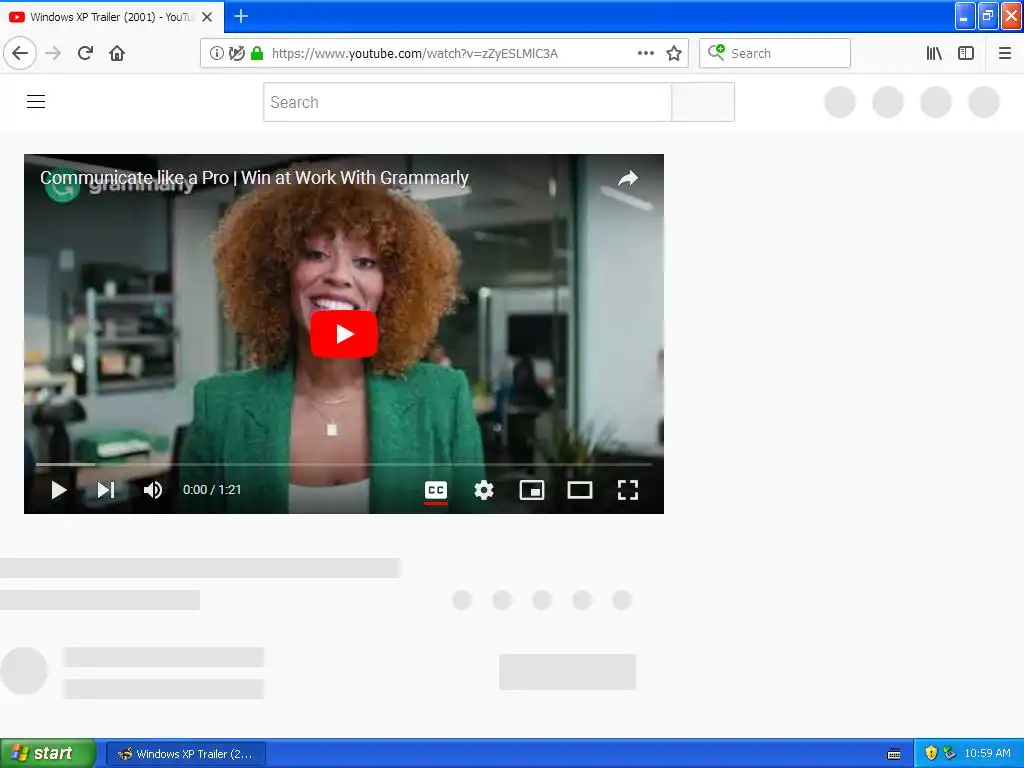
Task: Open the Library bookmarks and history icon
Action: click(x=934, y=53)
